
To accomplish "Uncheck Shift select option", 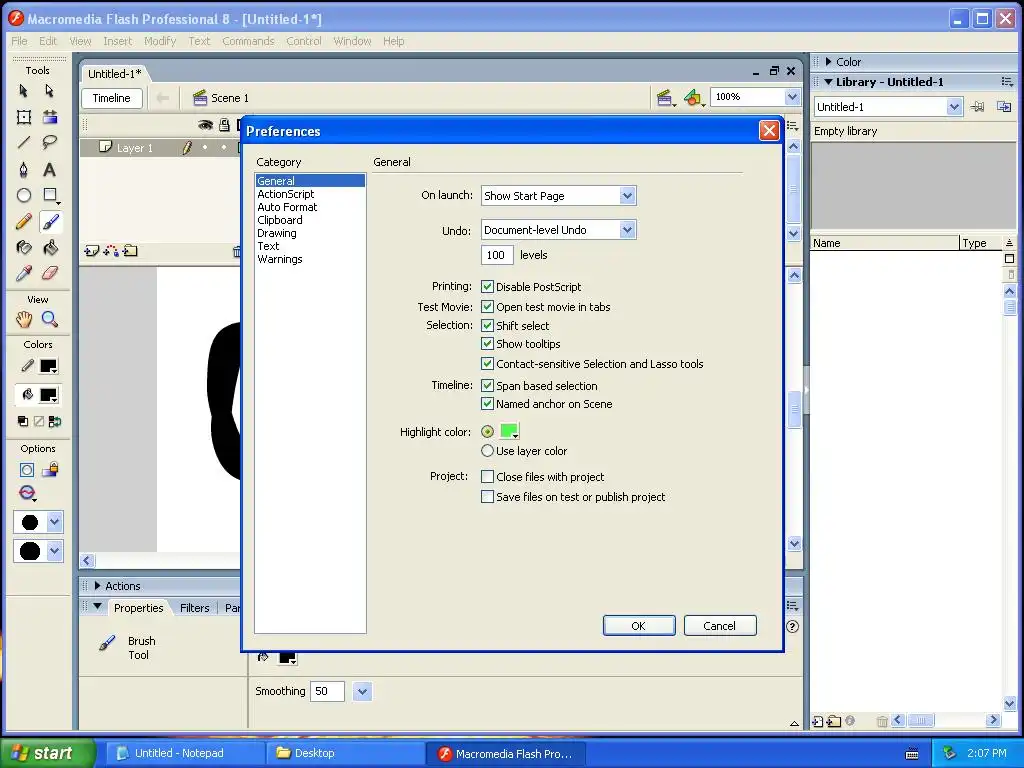I will click(x=487, y=325).
